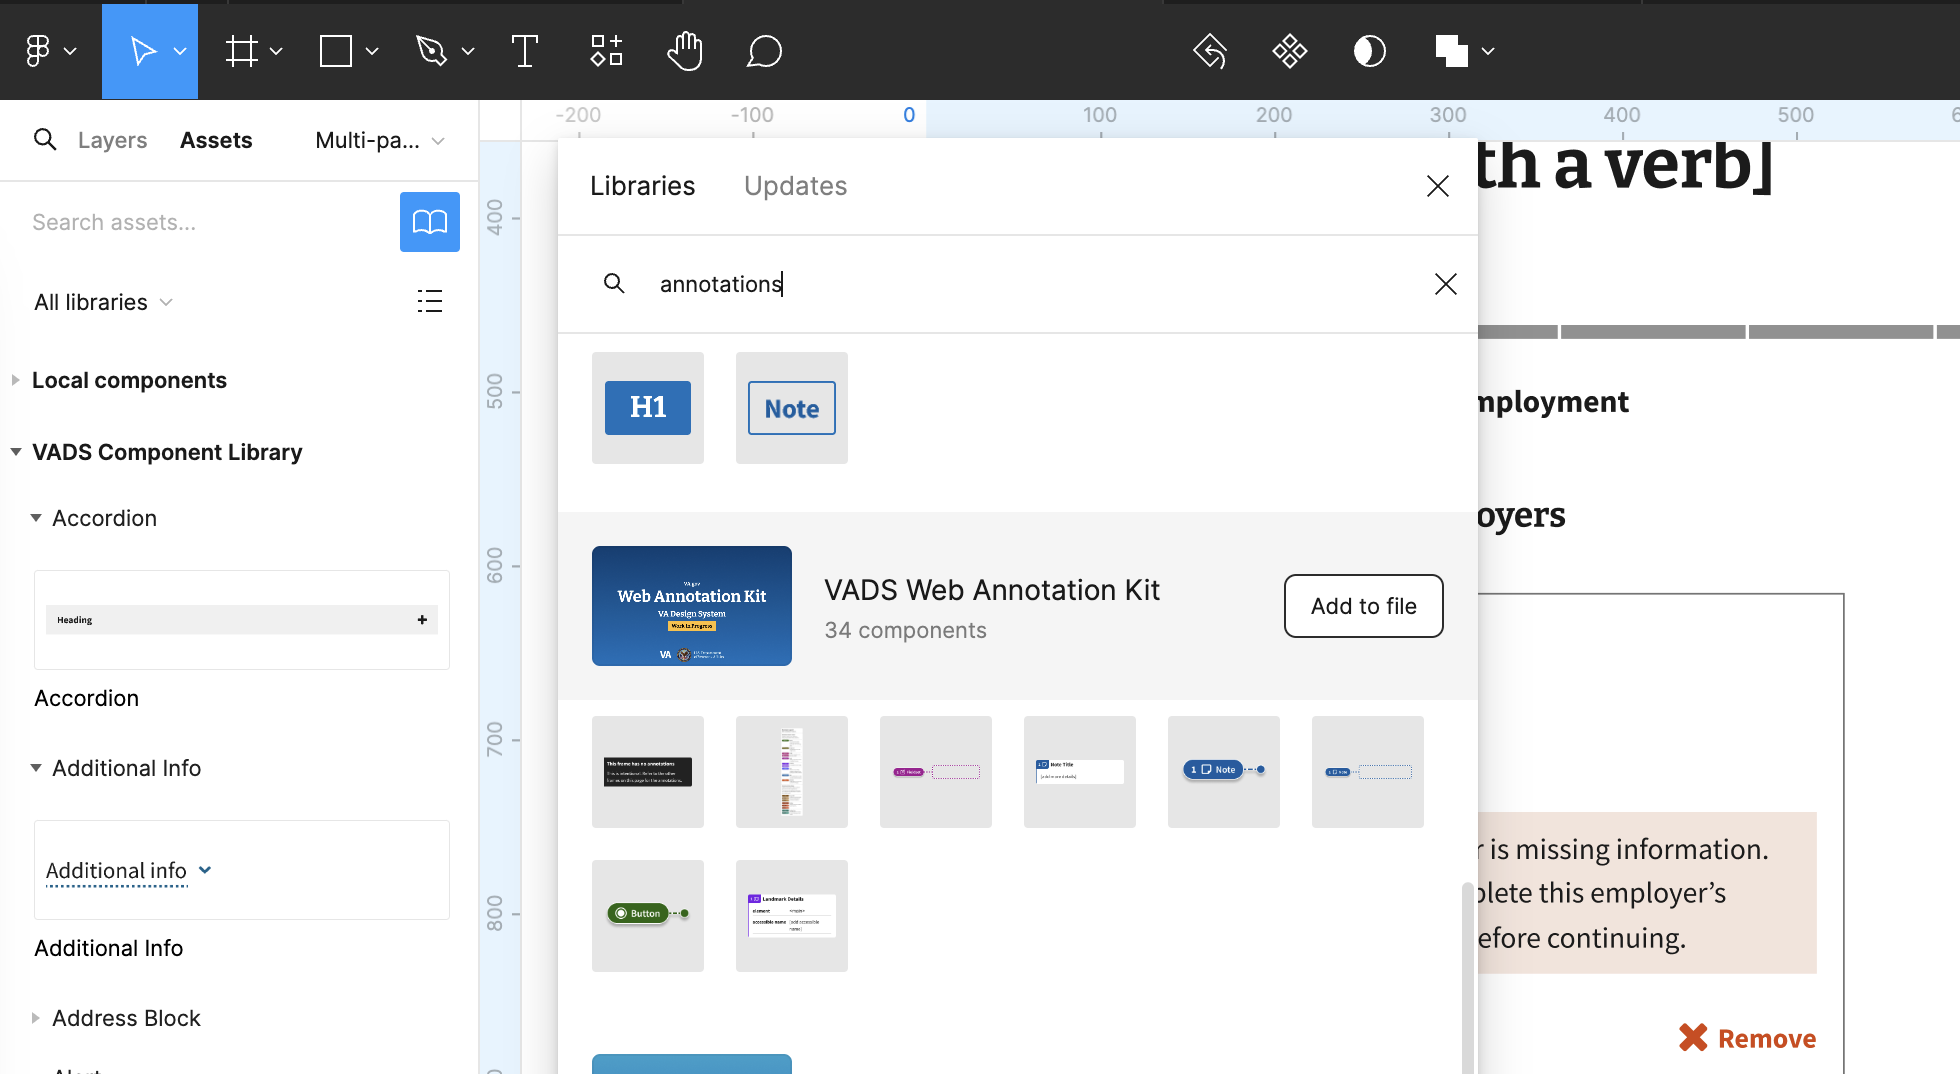Click the search magnifier in left panel

coord(45,140)
